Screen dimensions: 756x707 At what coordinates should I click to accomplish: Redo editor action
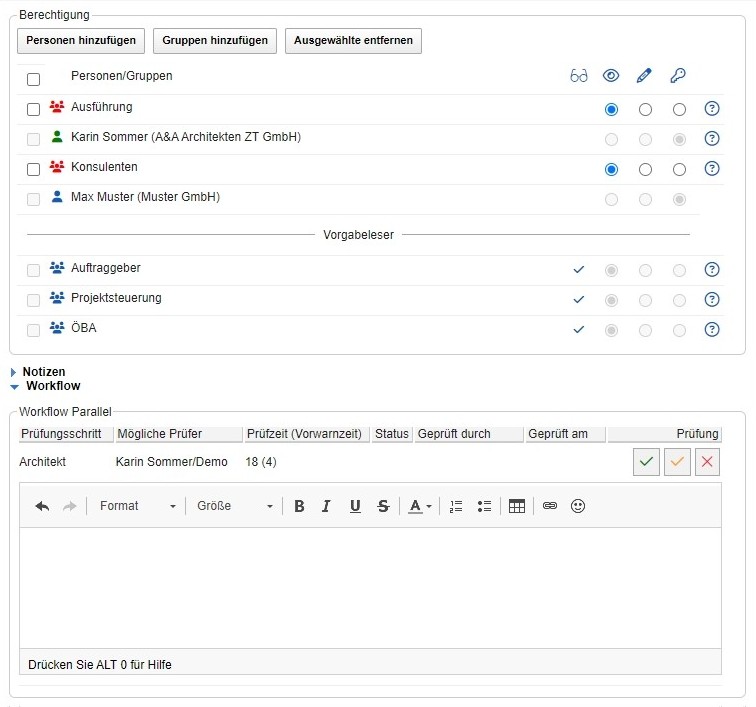[x=70, y=506]
